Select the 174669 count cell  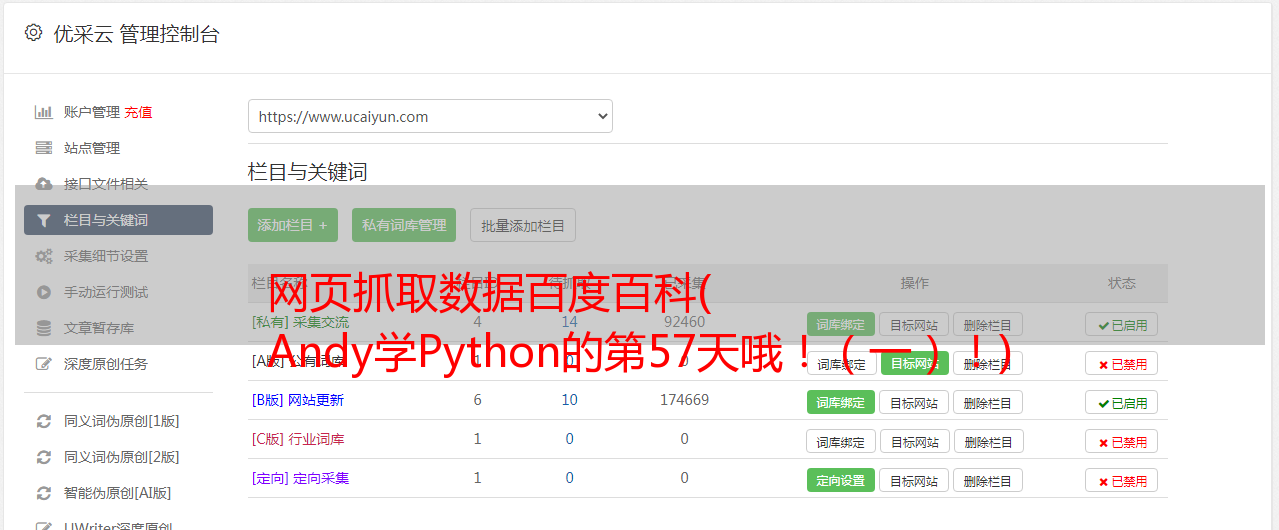(x=684, y=400)
